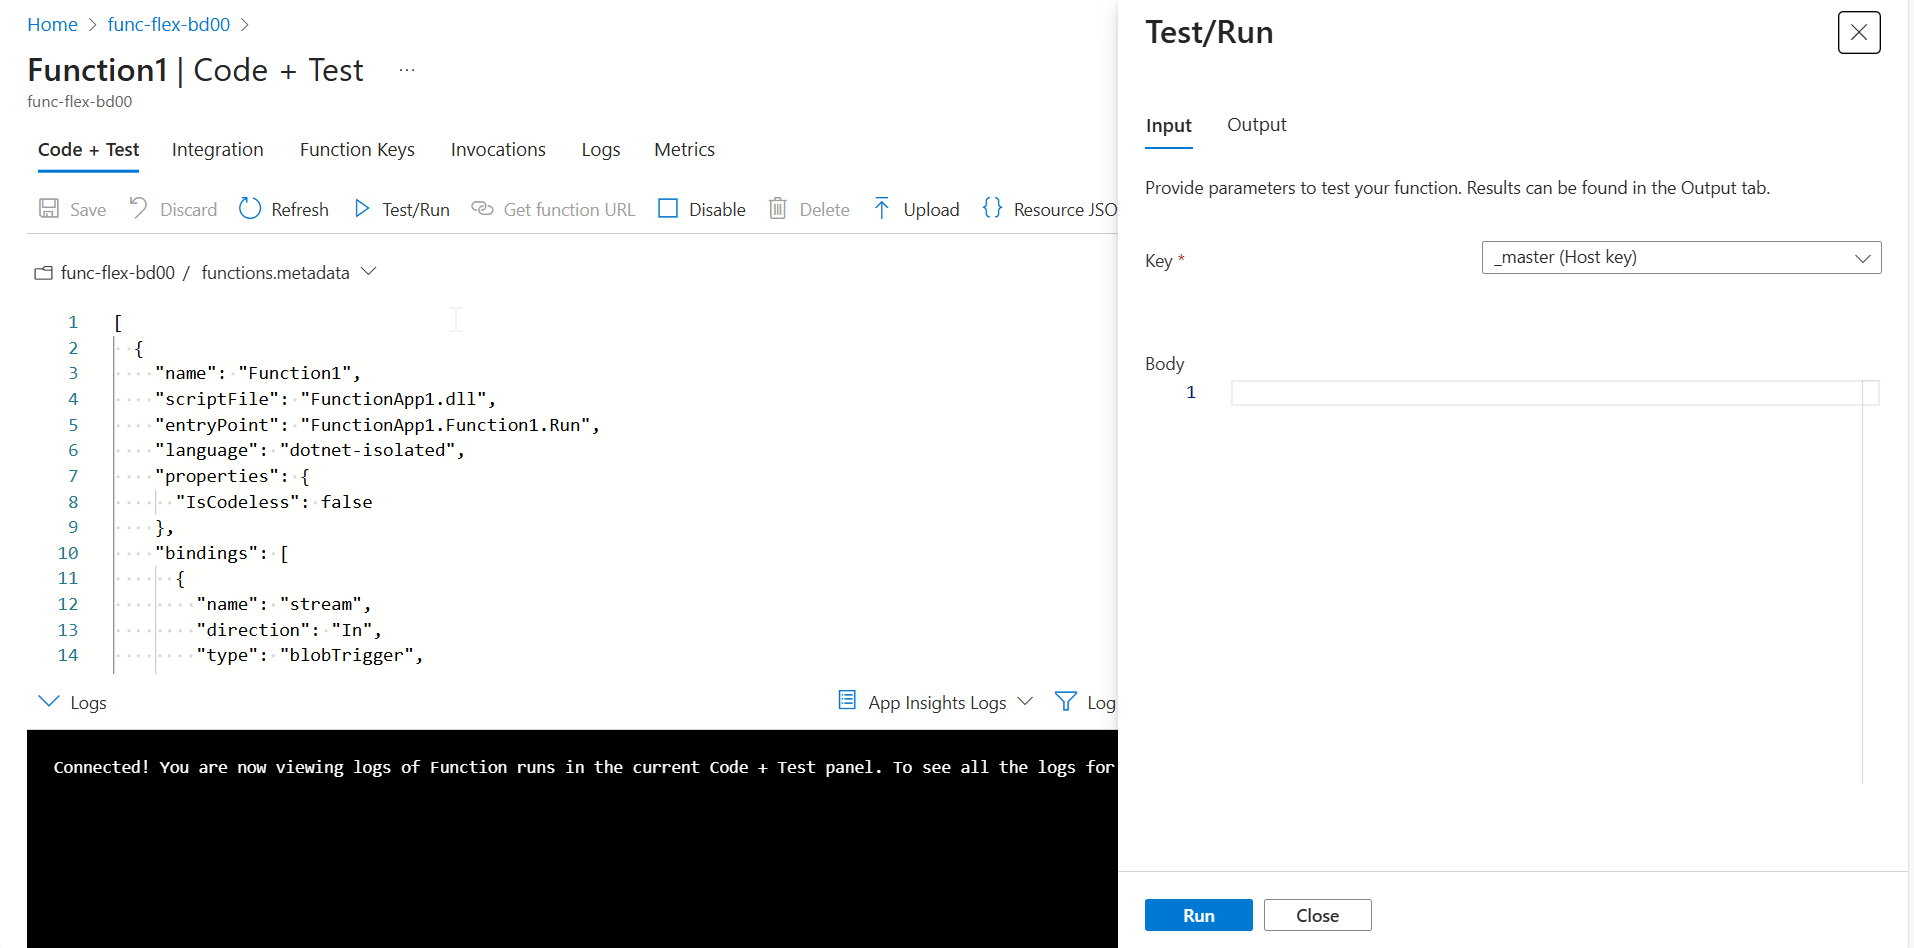Click code line containing "direction"
This screenshot has width=1914, height=948.
pyautogui.click(x=290, y=630)
